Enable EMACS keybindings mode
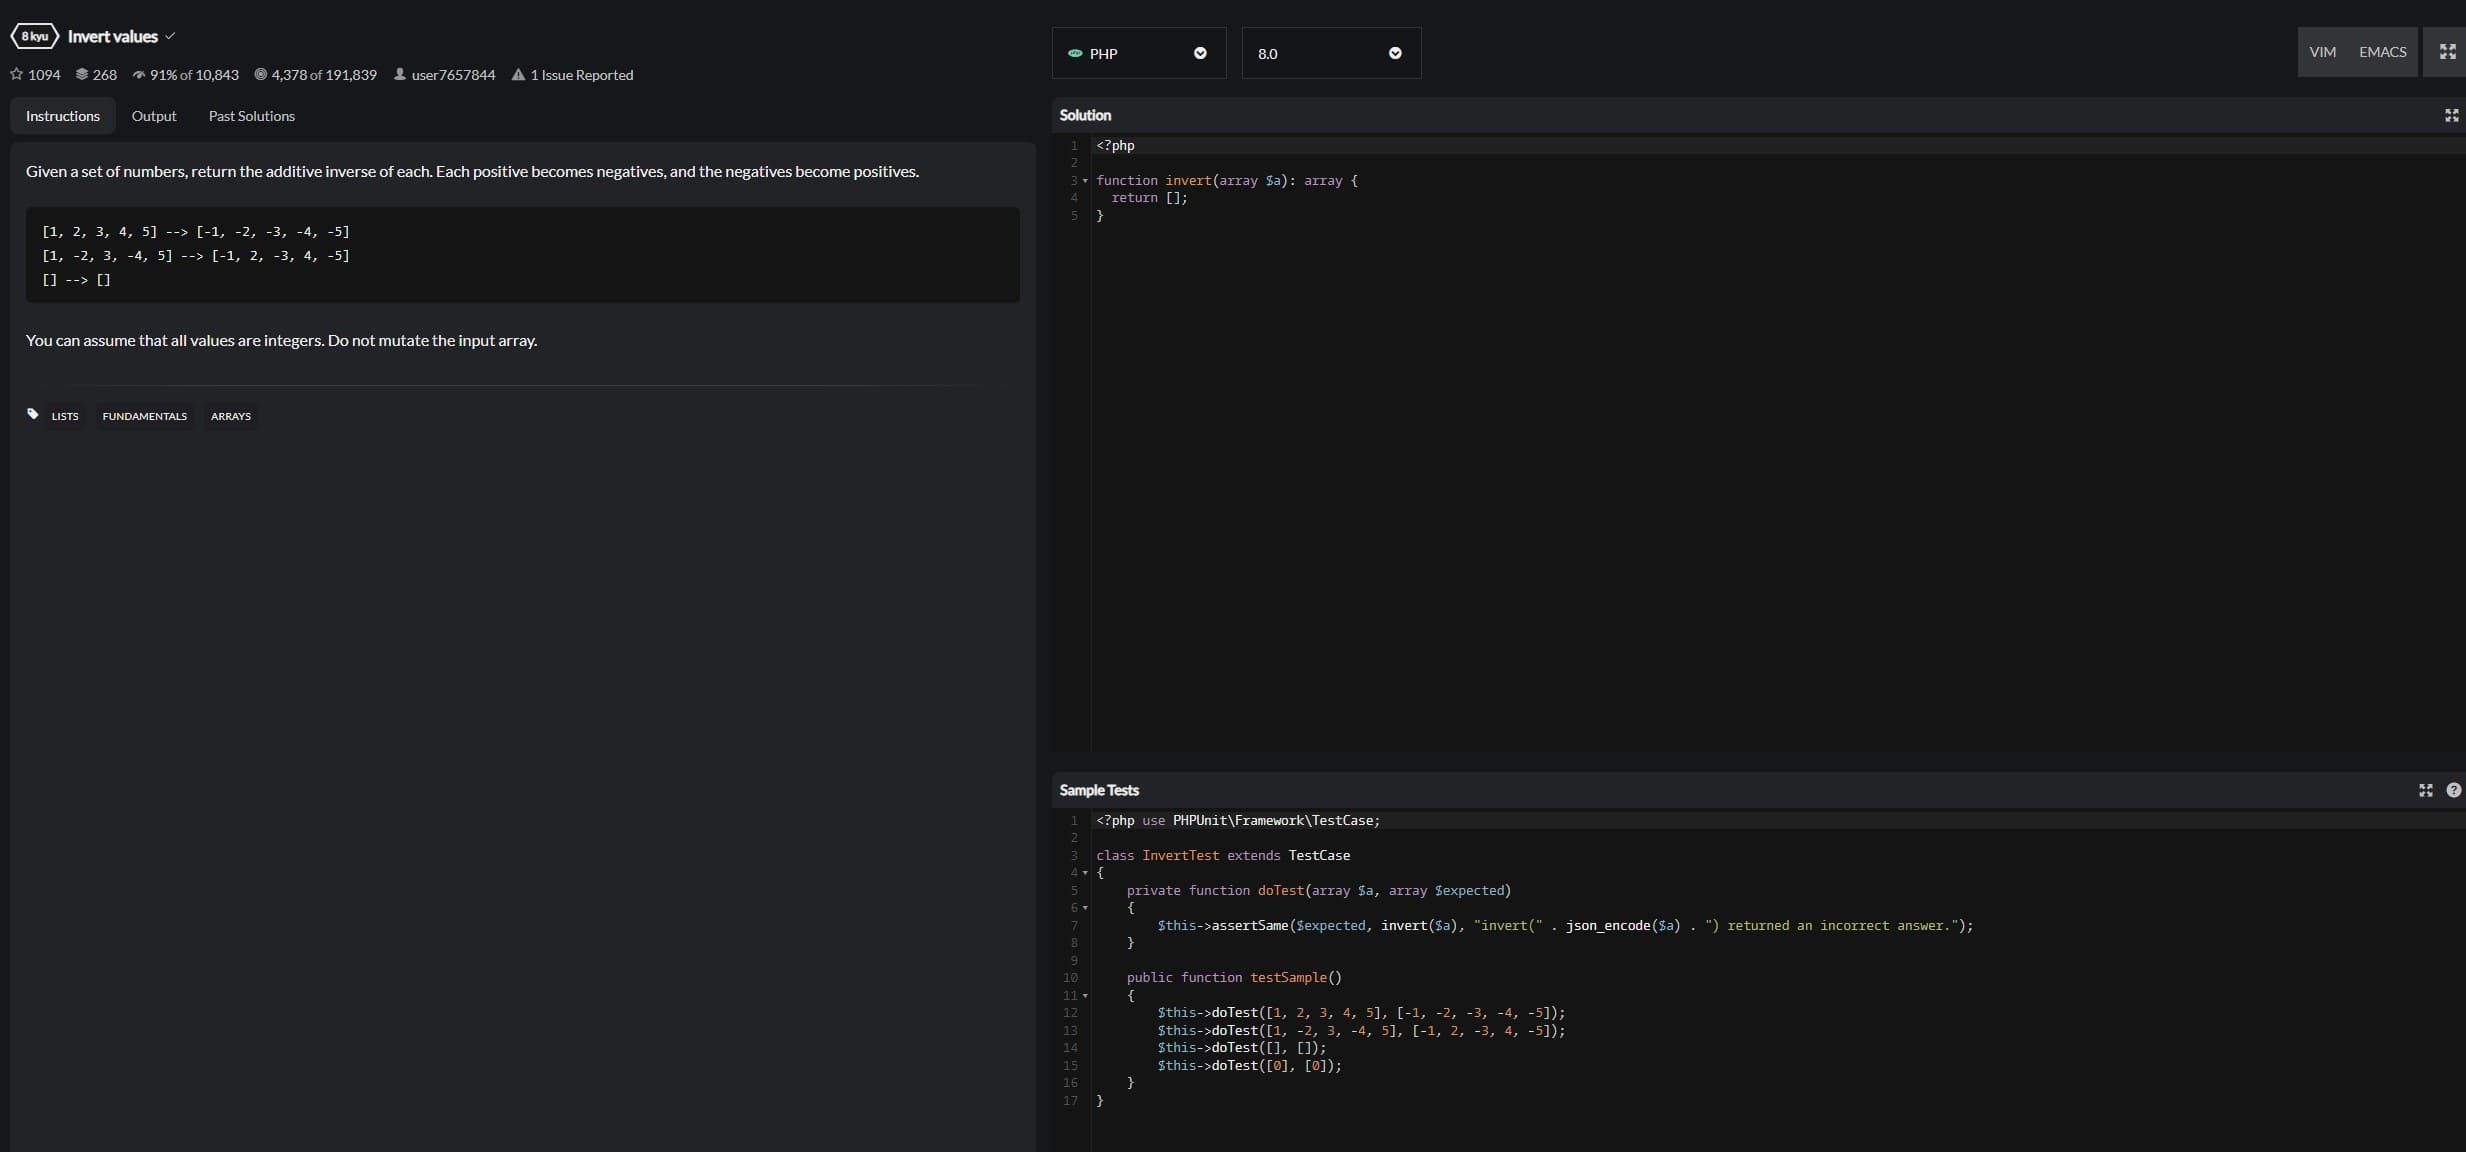The width and height of the screenshot is (2466, 1152). (2381, 50)
